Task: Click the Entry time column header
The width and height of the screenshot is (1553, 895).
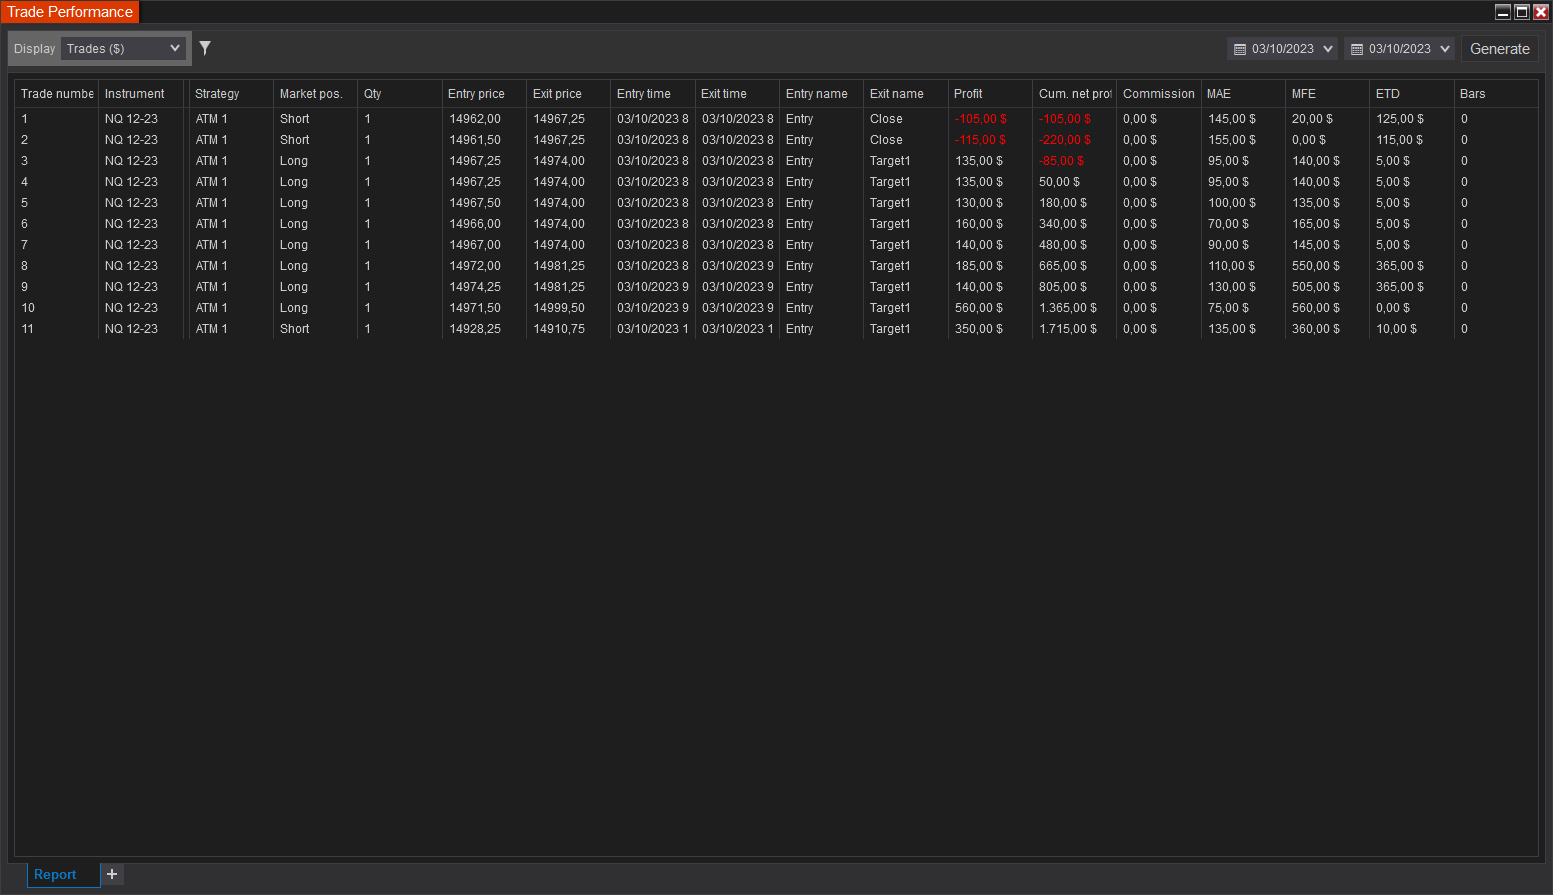Action: coord(643,94)
